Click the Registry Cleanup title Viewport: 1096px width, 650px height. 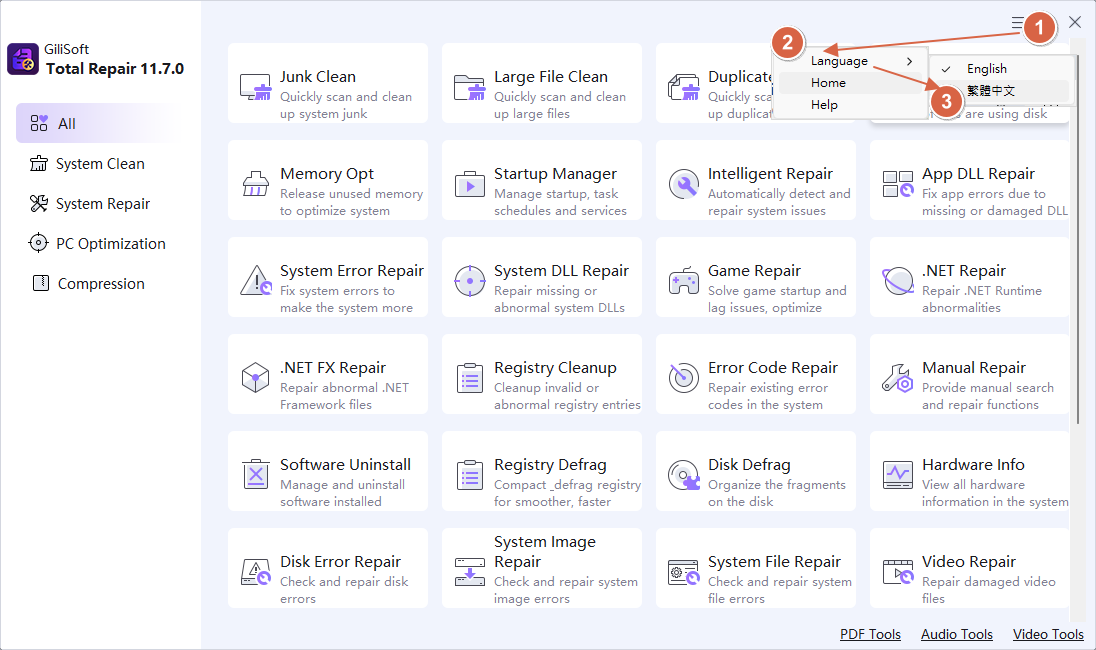(556, 368)
